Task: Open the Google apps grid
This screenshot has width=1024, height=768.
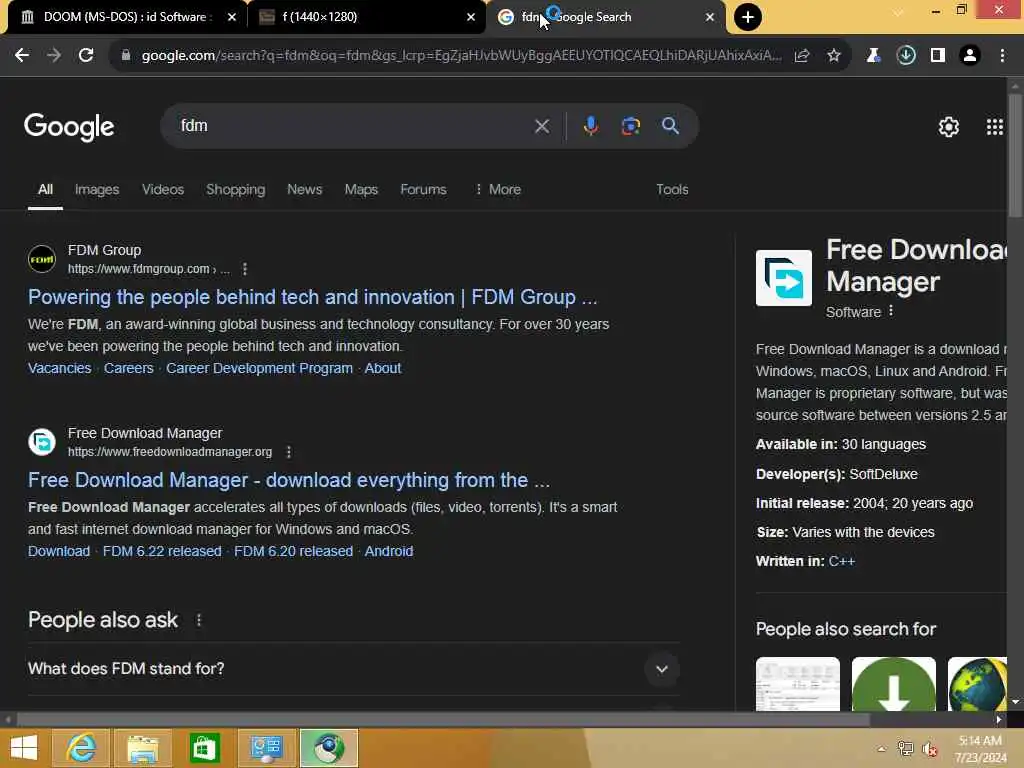Action: click(995, 127)
